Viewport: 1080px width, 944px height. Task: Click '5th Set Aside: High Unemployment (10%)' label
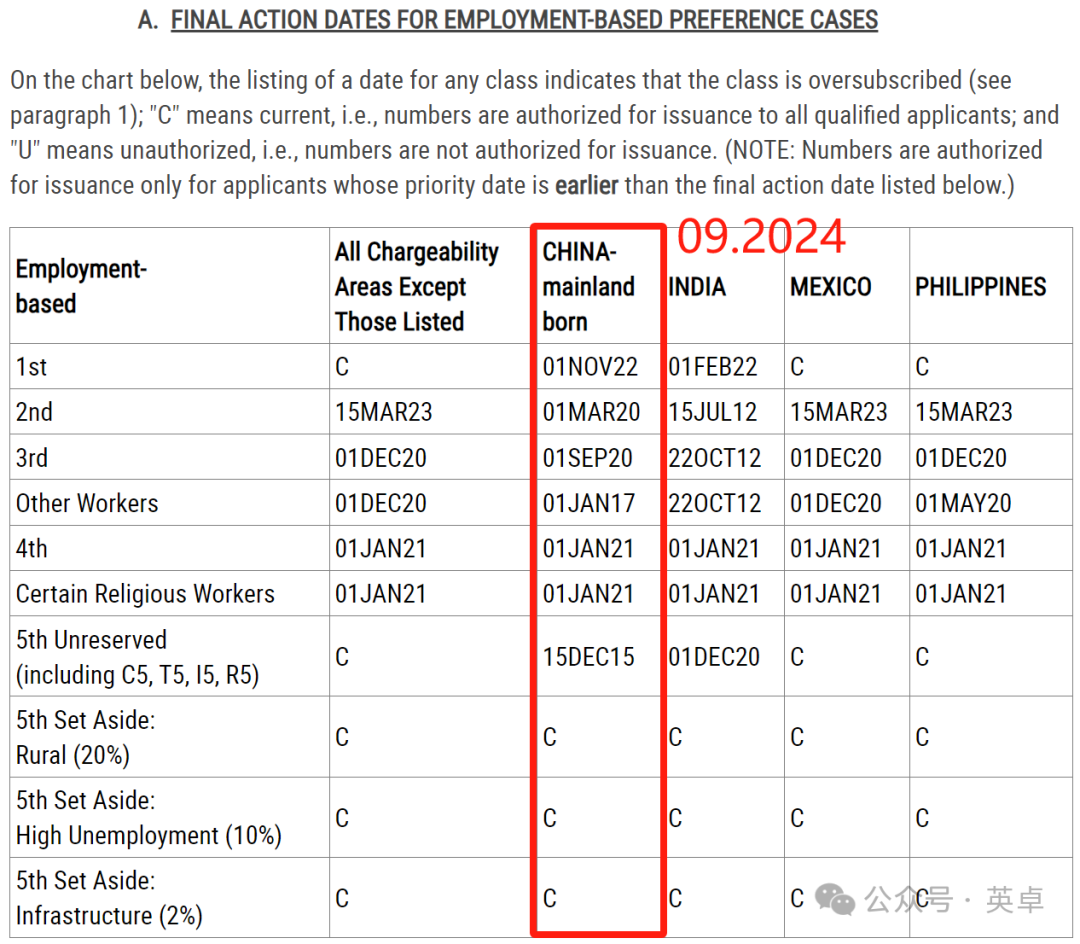pyautogui.click(x=149, y=818)
